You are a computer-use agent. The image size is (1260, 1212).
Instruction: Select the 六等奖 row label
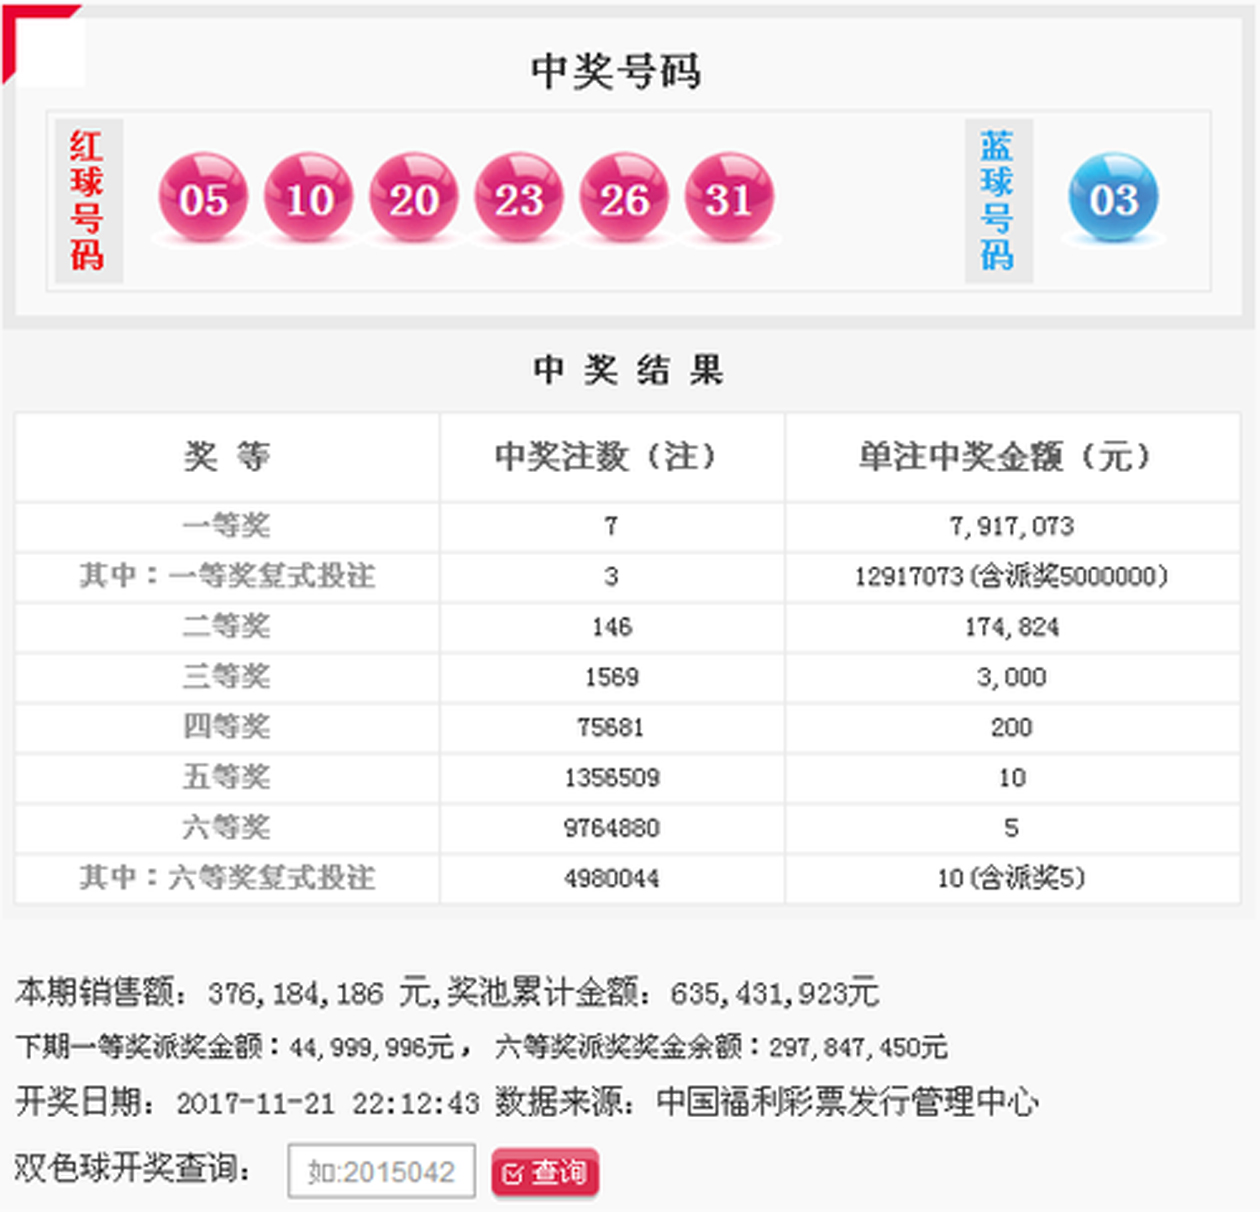pyautogui.click(x=227, y=828)
